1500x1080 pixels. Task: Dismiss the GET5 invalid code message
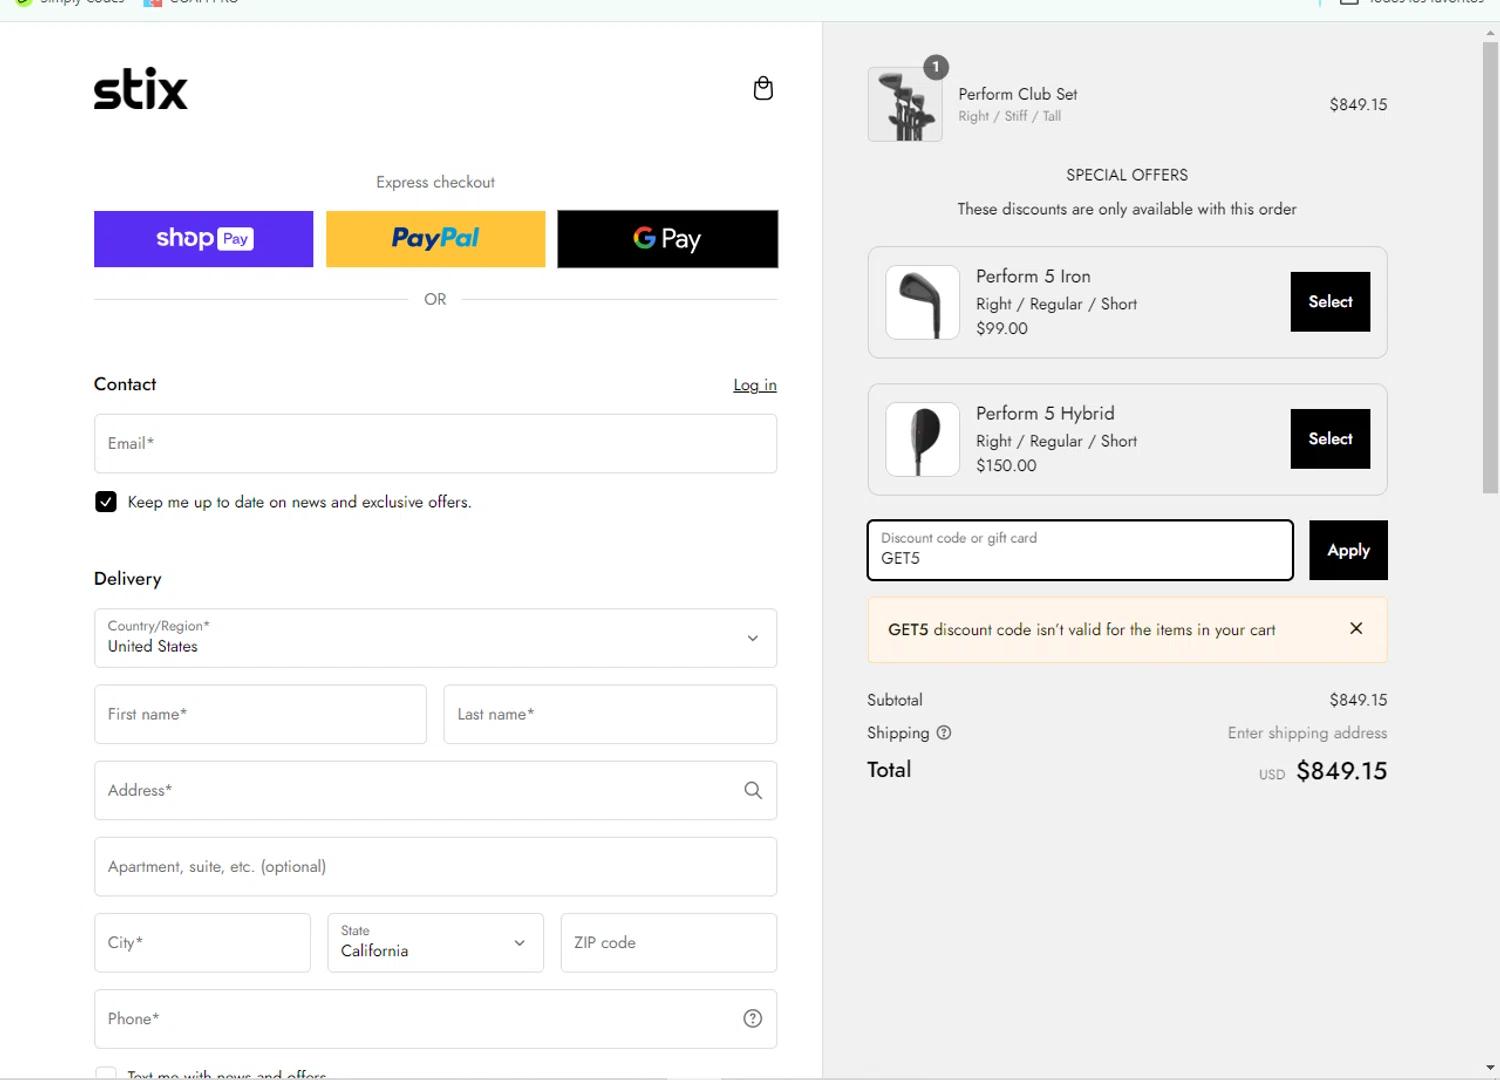click(x=1356, y=629)
